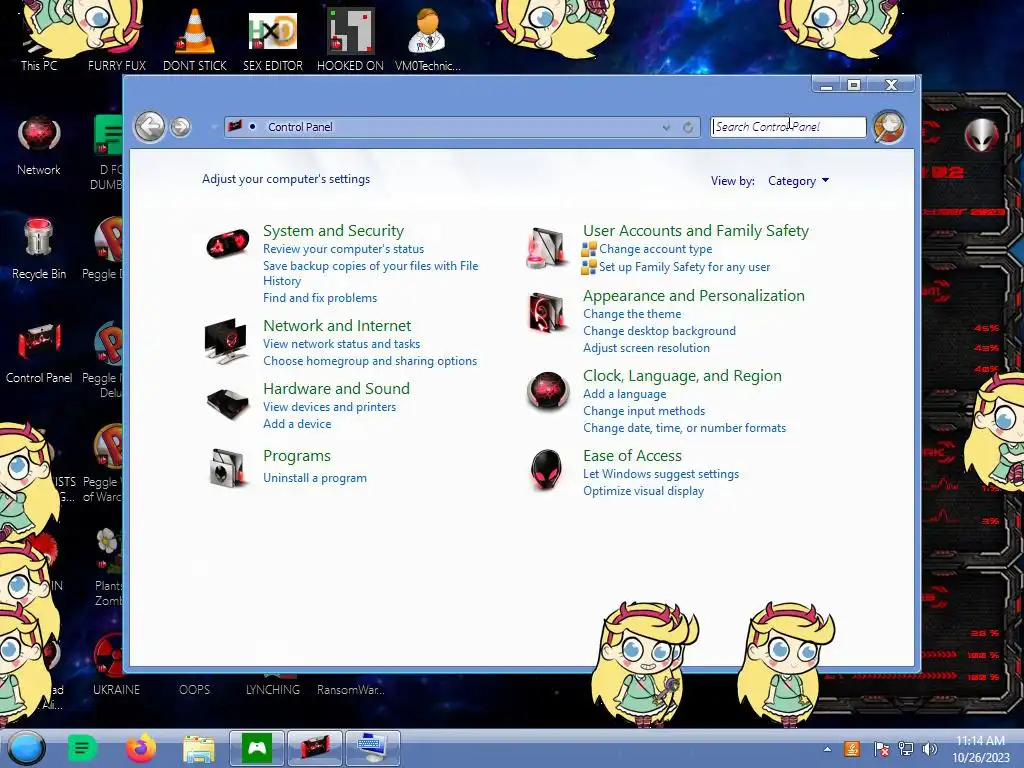Click Save backup copies with File History
1024x768 pixels.
[x=370, y=273]
